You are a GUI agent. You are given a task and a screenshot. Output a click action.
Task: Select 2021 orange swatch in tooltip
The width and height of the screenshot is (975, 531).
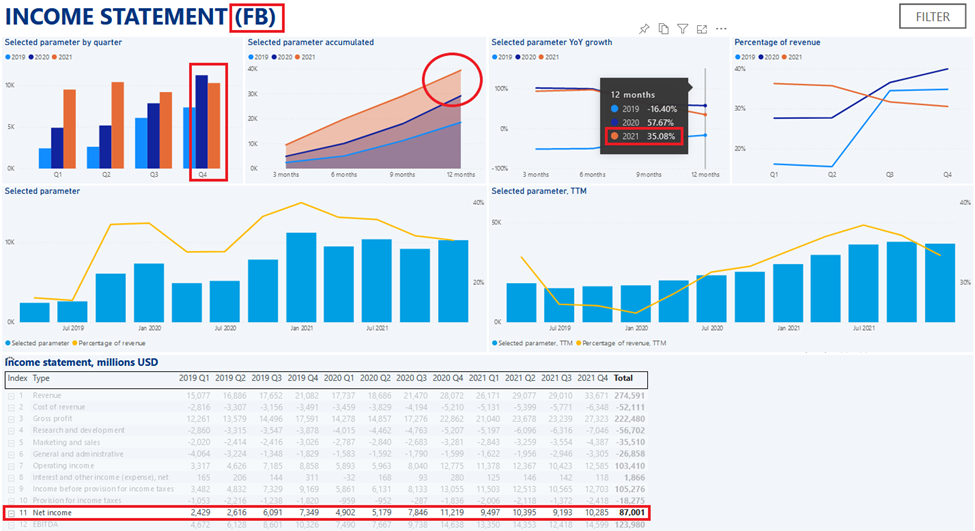coord(613,135)
